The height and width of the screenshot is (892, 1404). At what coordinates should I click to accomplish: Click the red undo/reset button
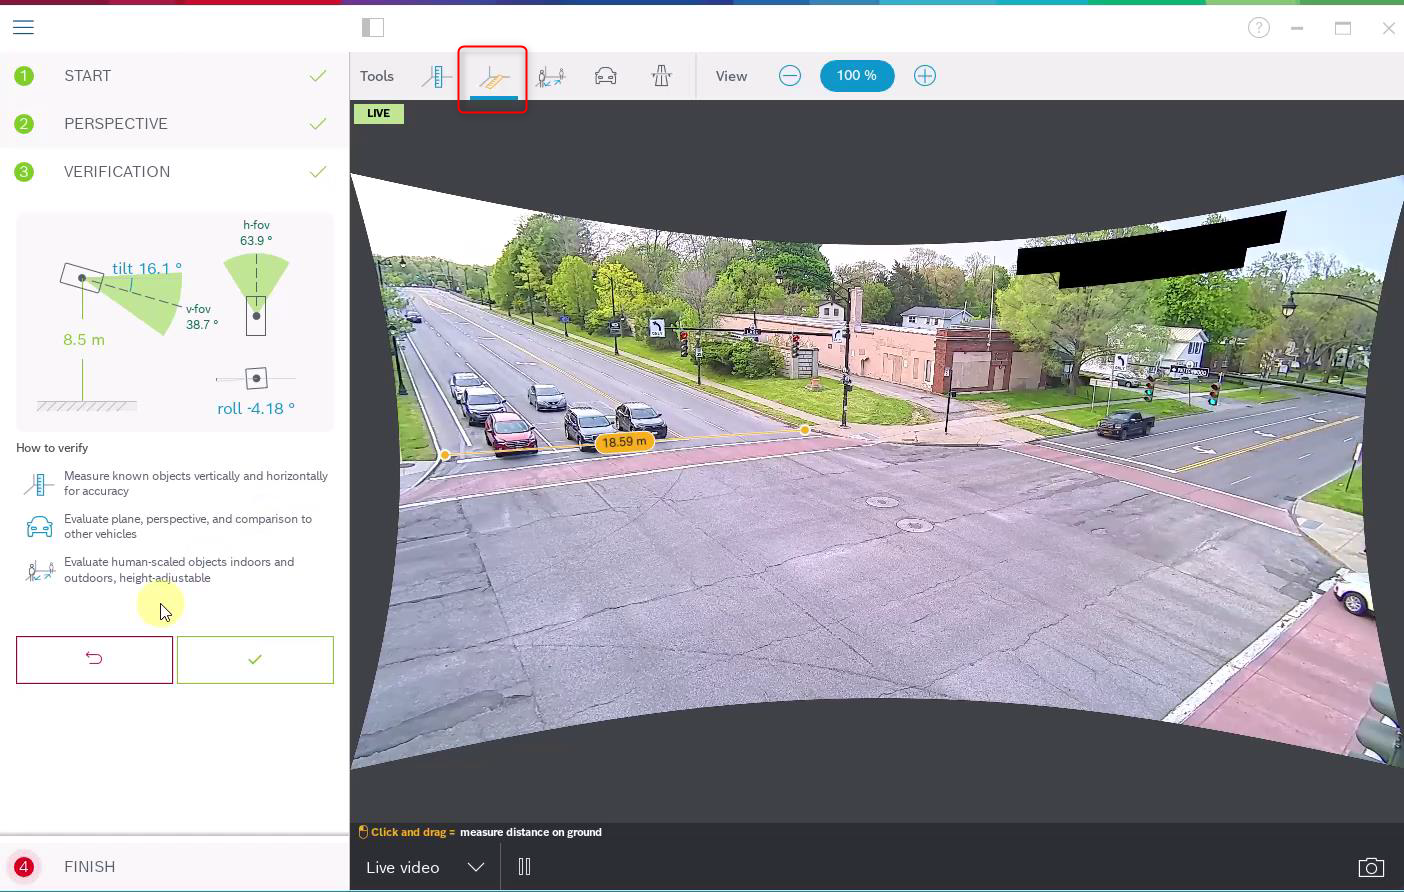click(x=94, y=659)
